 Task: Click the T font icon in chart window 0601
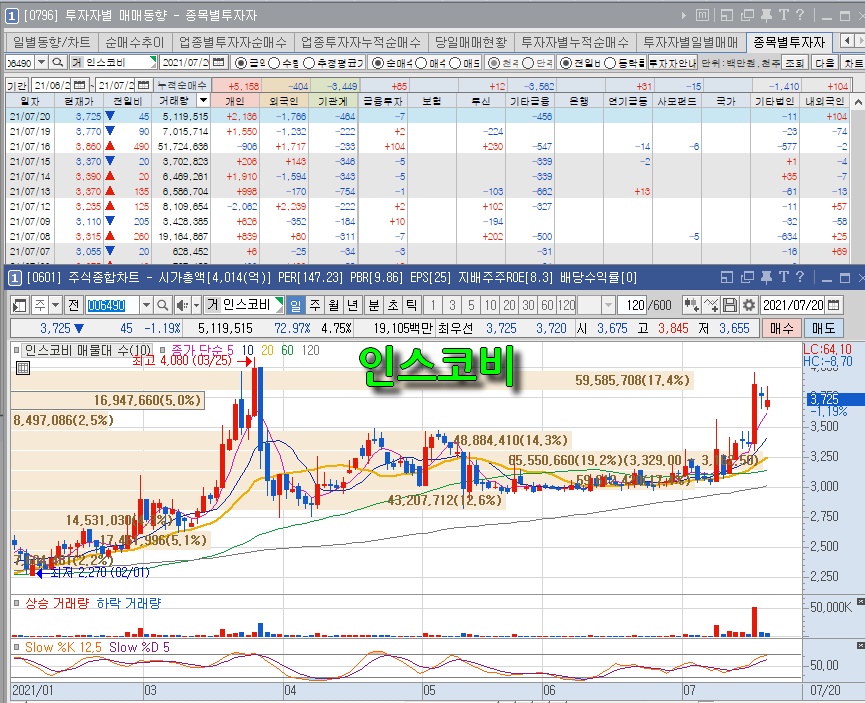click(x=783, y=277)
